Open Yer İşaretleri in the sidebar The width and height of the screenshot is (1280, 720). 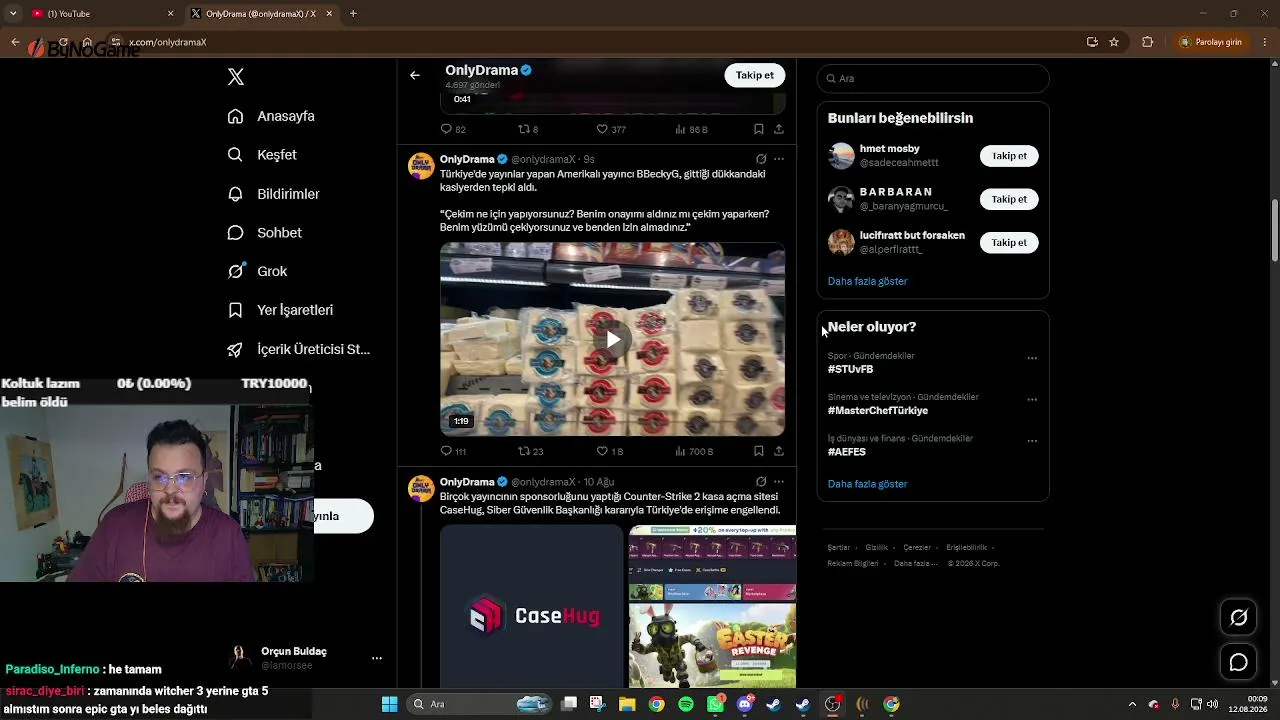280,310
